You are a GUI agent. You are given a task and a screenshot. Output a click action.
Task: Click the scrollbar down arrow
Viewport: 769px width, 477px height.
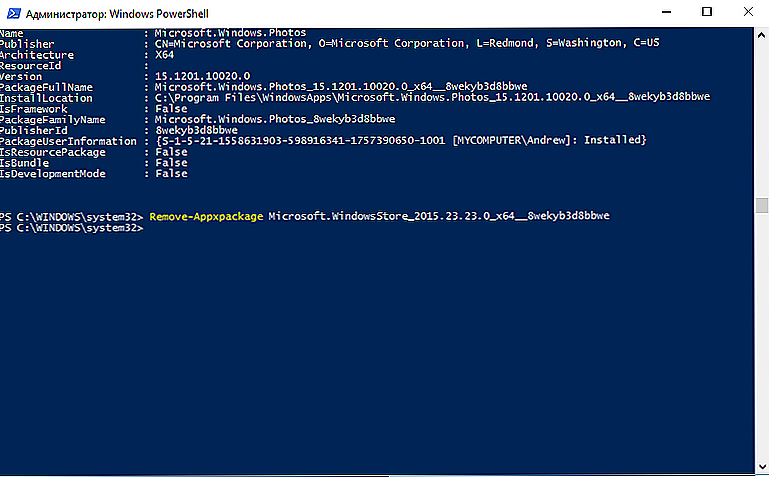point(761,466)
